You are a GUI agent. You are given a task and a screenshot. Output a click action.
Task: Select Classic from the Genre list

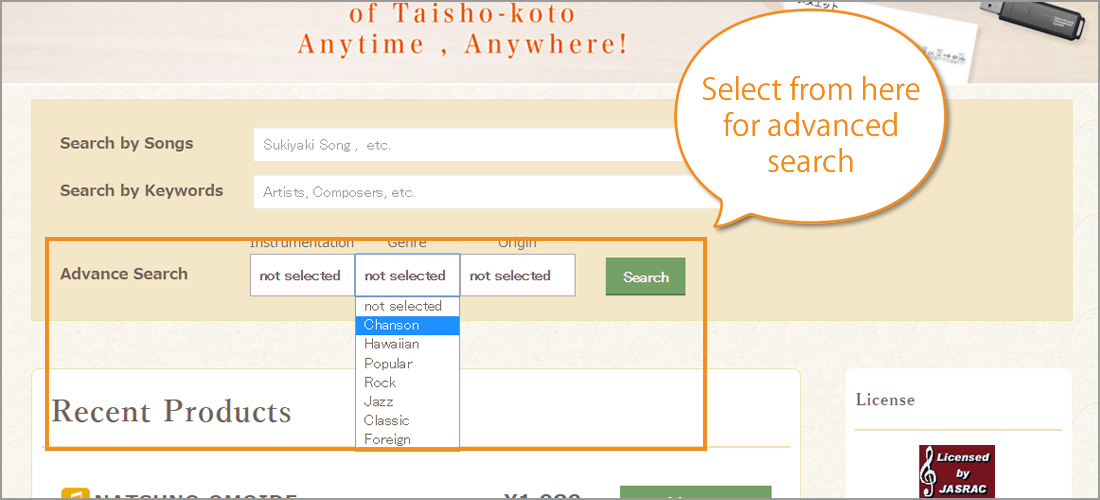[408, 420]
